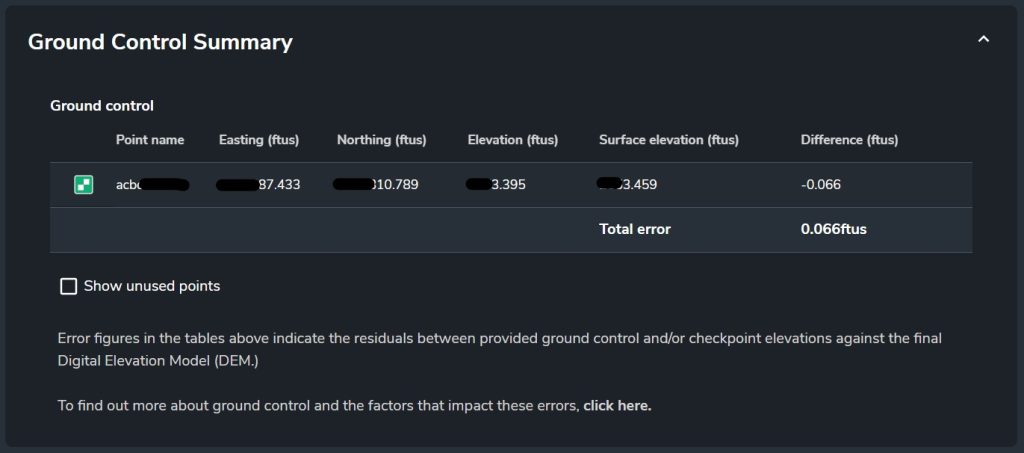
Task: Select the -0.066 difference value
Action: (x=821, y=185)
